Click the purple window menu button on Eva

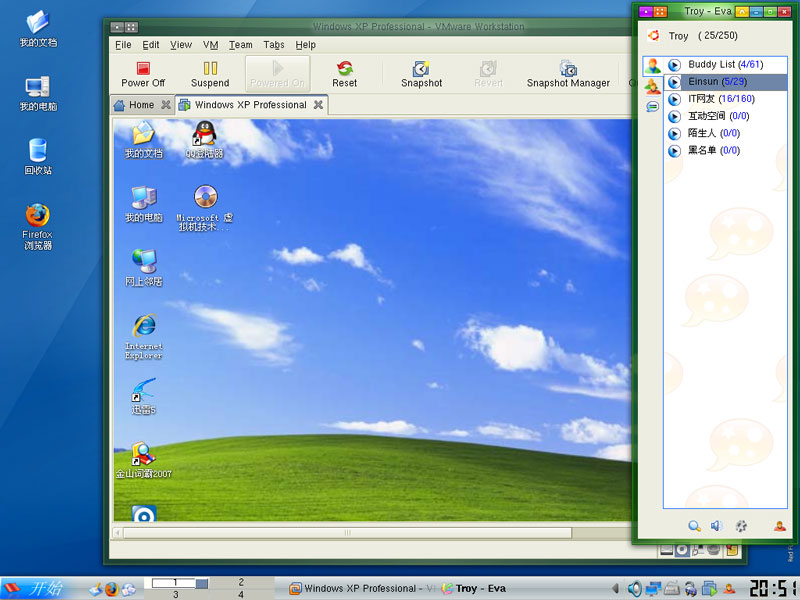[646, 11]
